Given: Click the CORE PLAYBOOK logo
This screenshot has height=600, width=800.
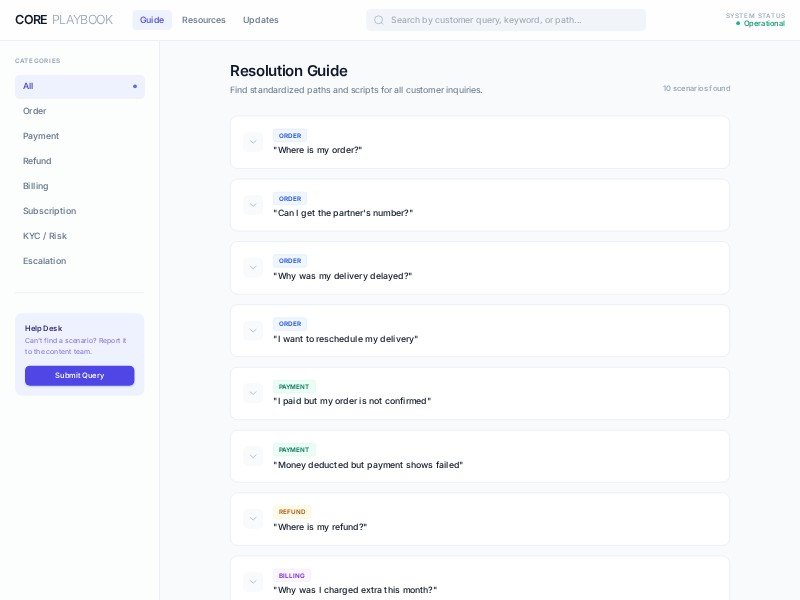Looking at the screenshot, I should pos(64,20).
